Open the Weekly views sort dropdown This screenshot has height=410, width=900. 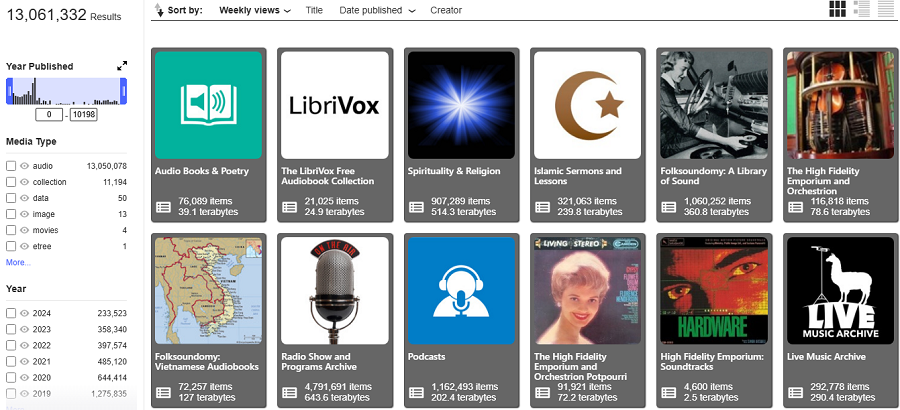coord(255,10)
